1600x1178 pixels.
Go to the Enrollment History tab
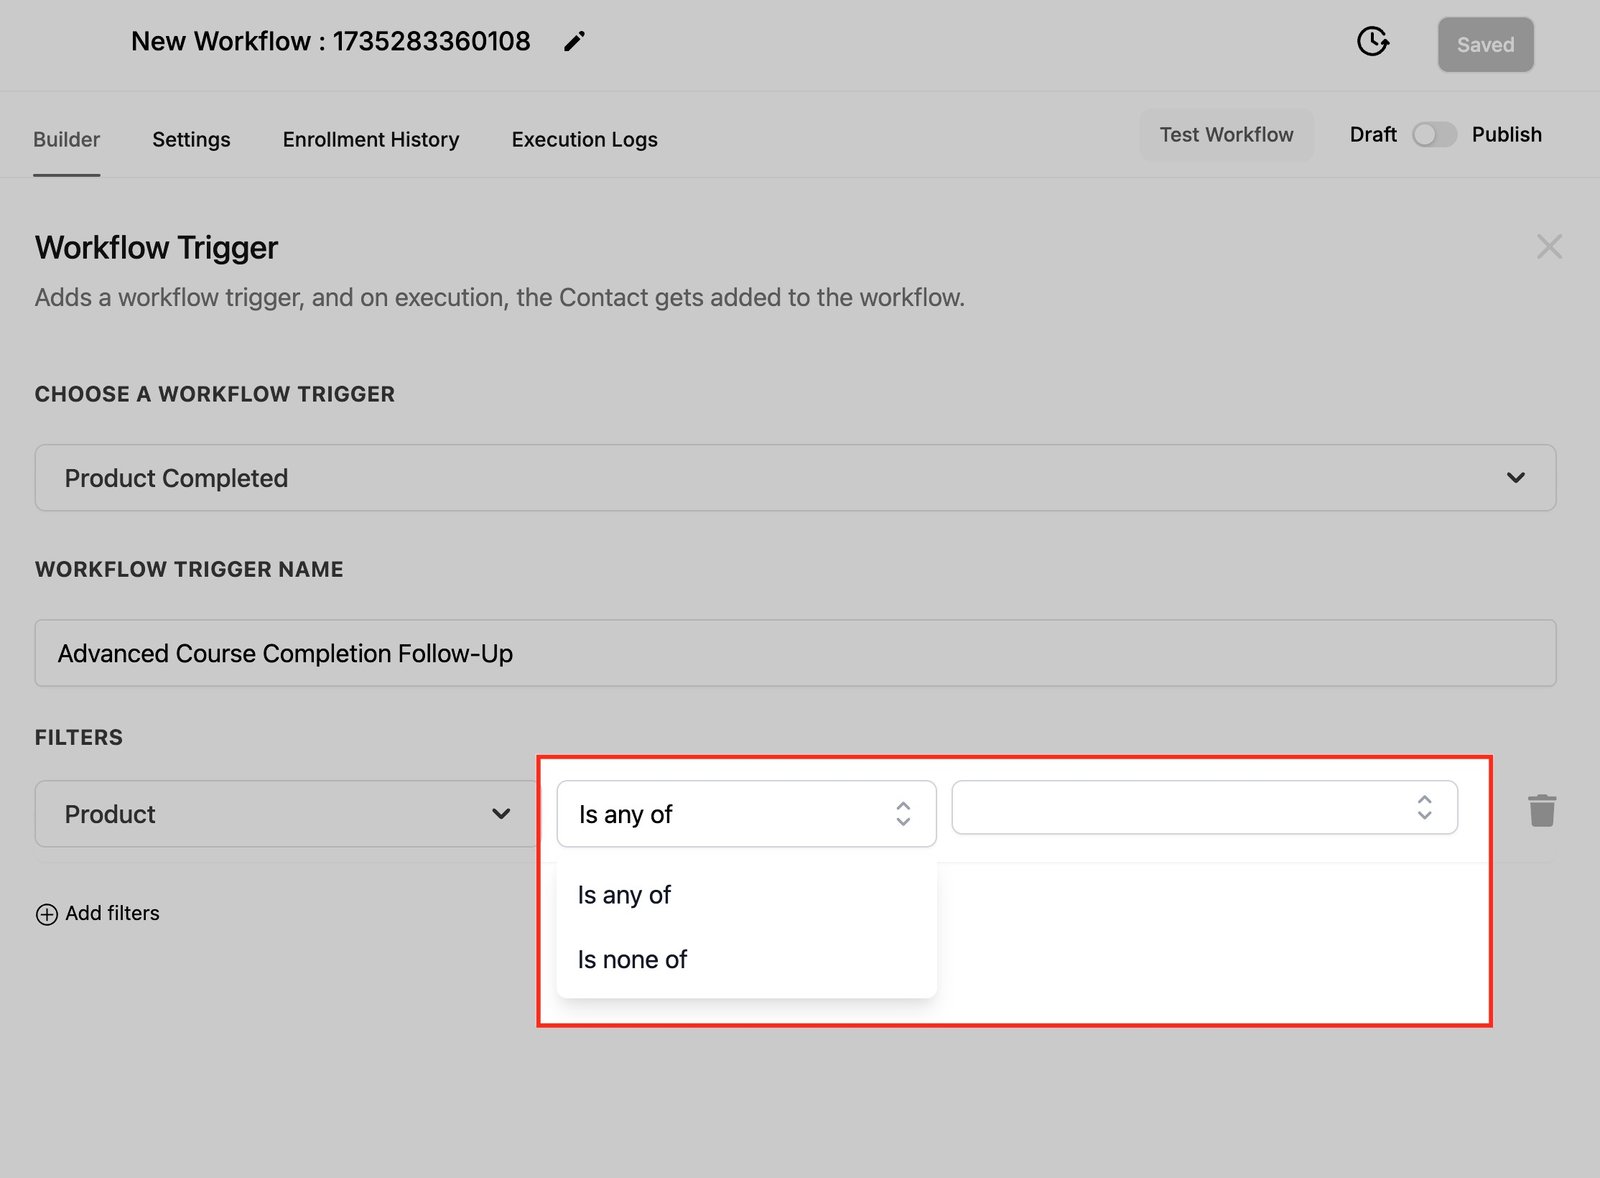pos(371,140)
